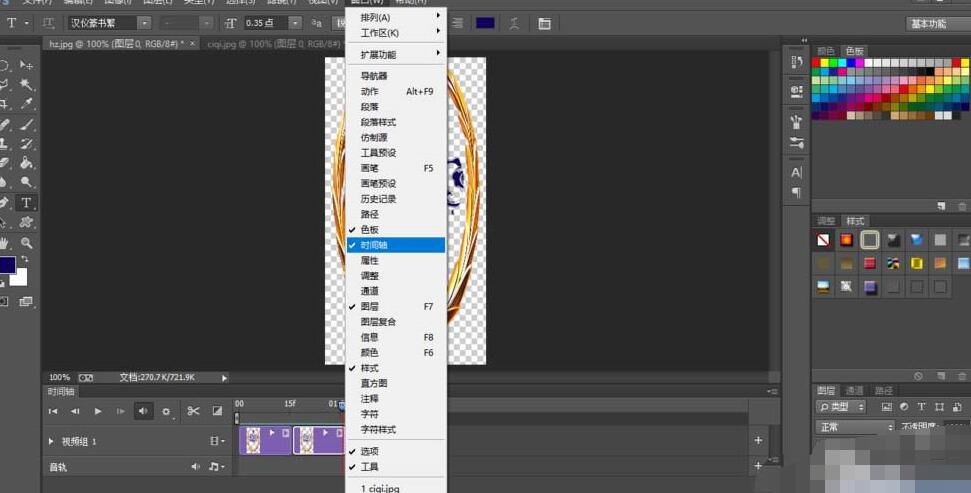
Task: Click the font size field 0.35 点
Action: [x=264, y=23]
